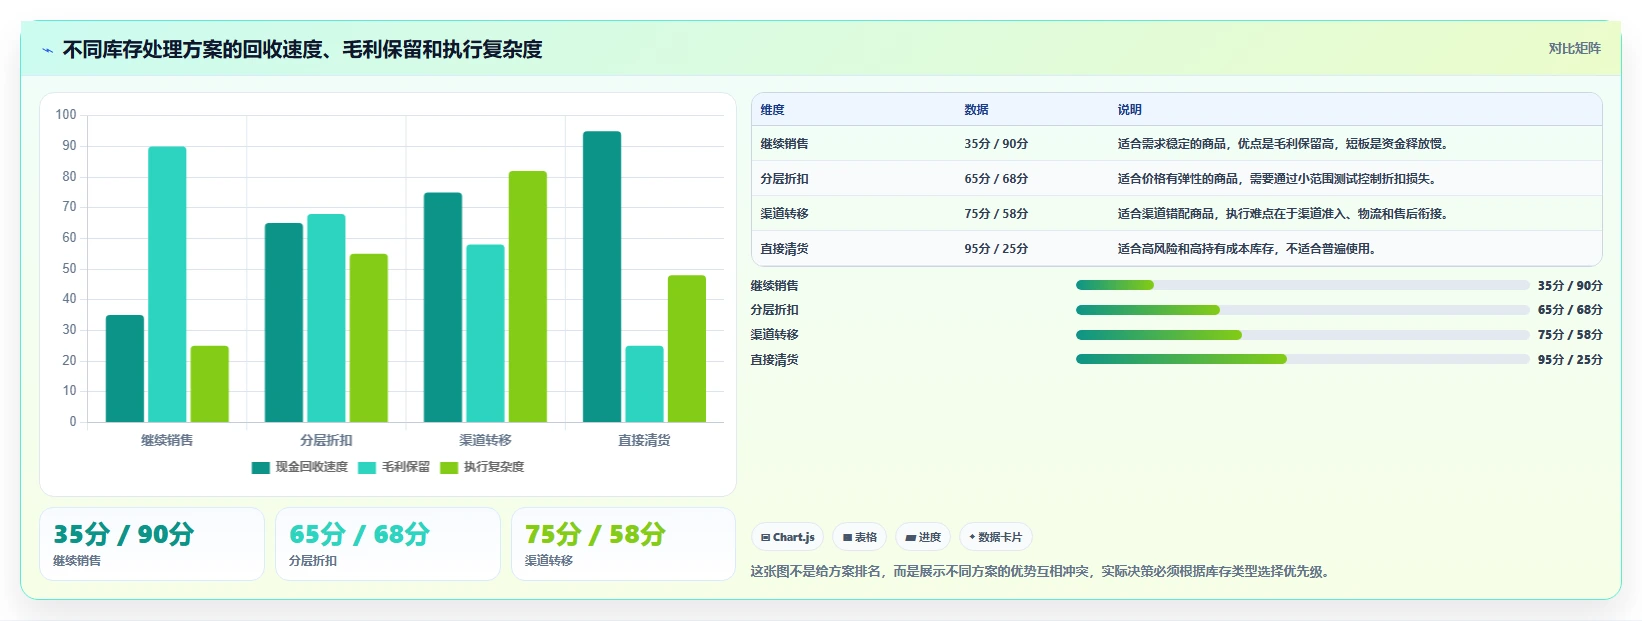Toggle the 现金回收速度 legend item
The height and width of the screenshot is (621, 1642).
tap(300, 467)
